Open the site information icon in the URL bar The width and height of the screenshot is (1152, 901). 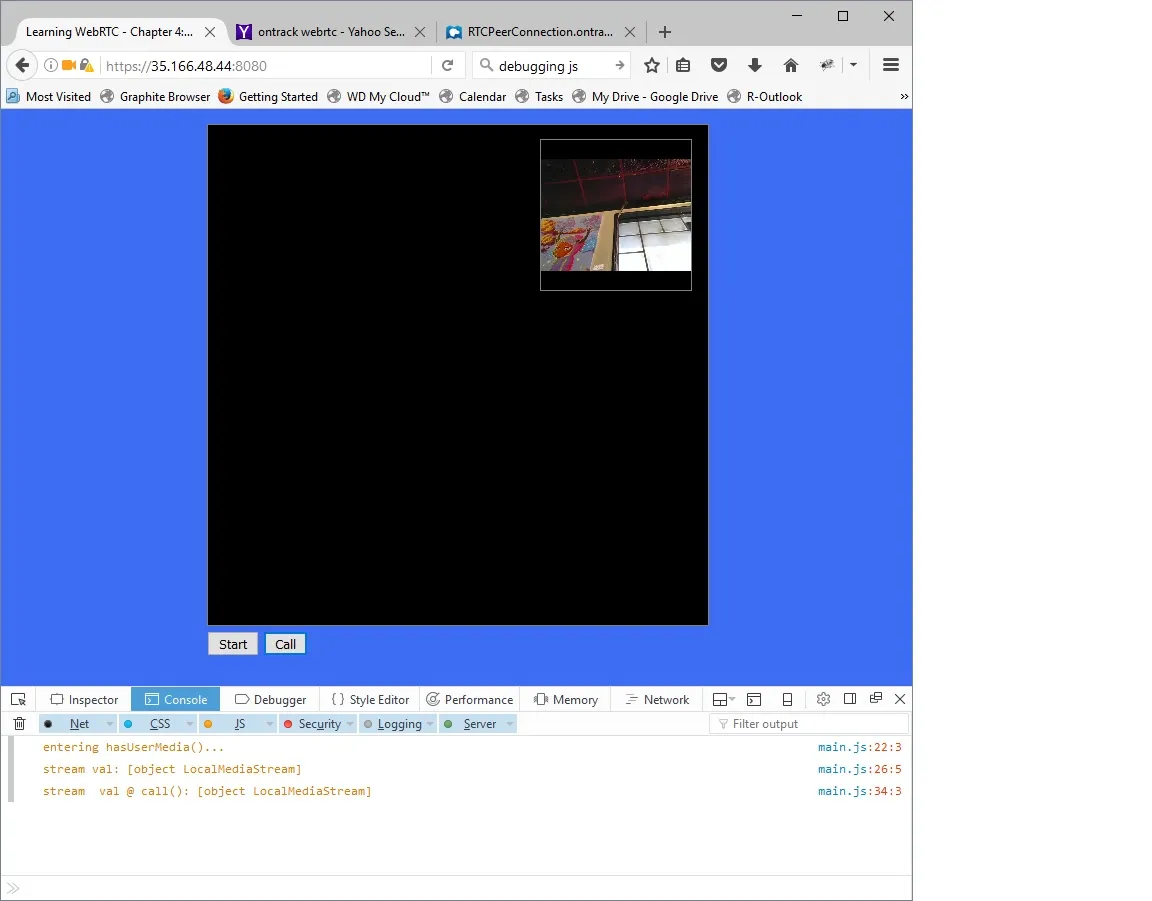pos(51,65)
